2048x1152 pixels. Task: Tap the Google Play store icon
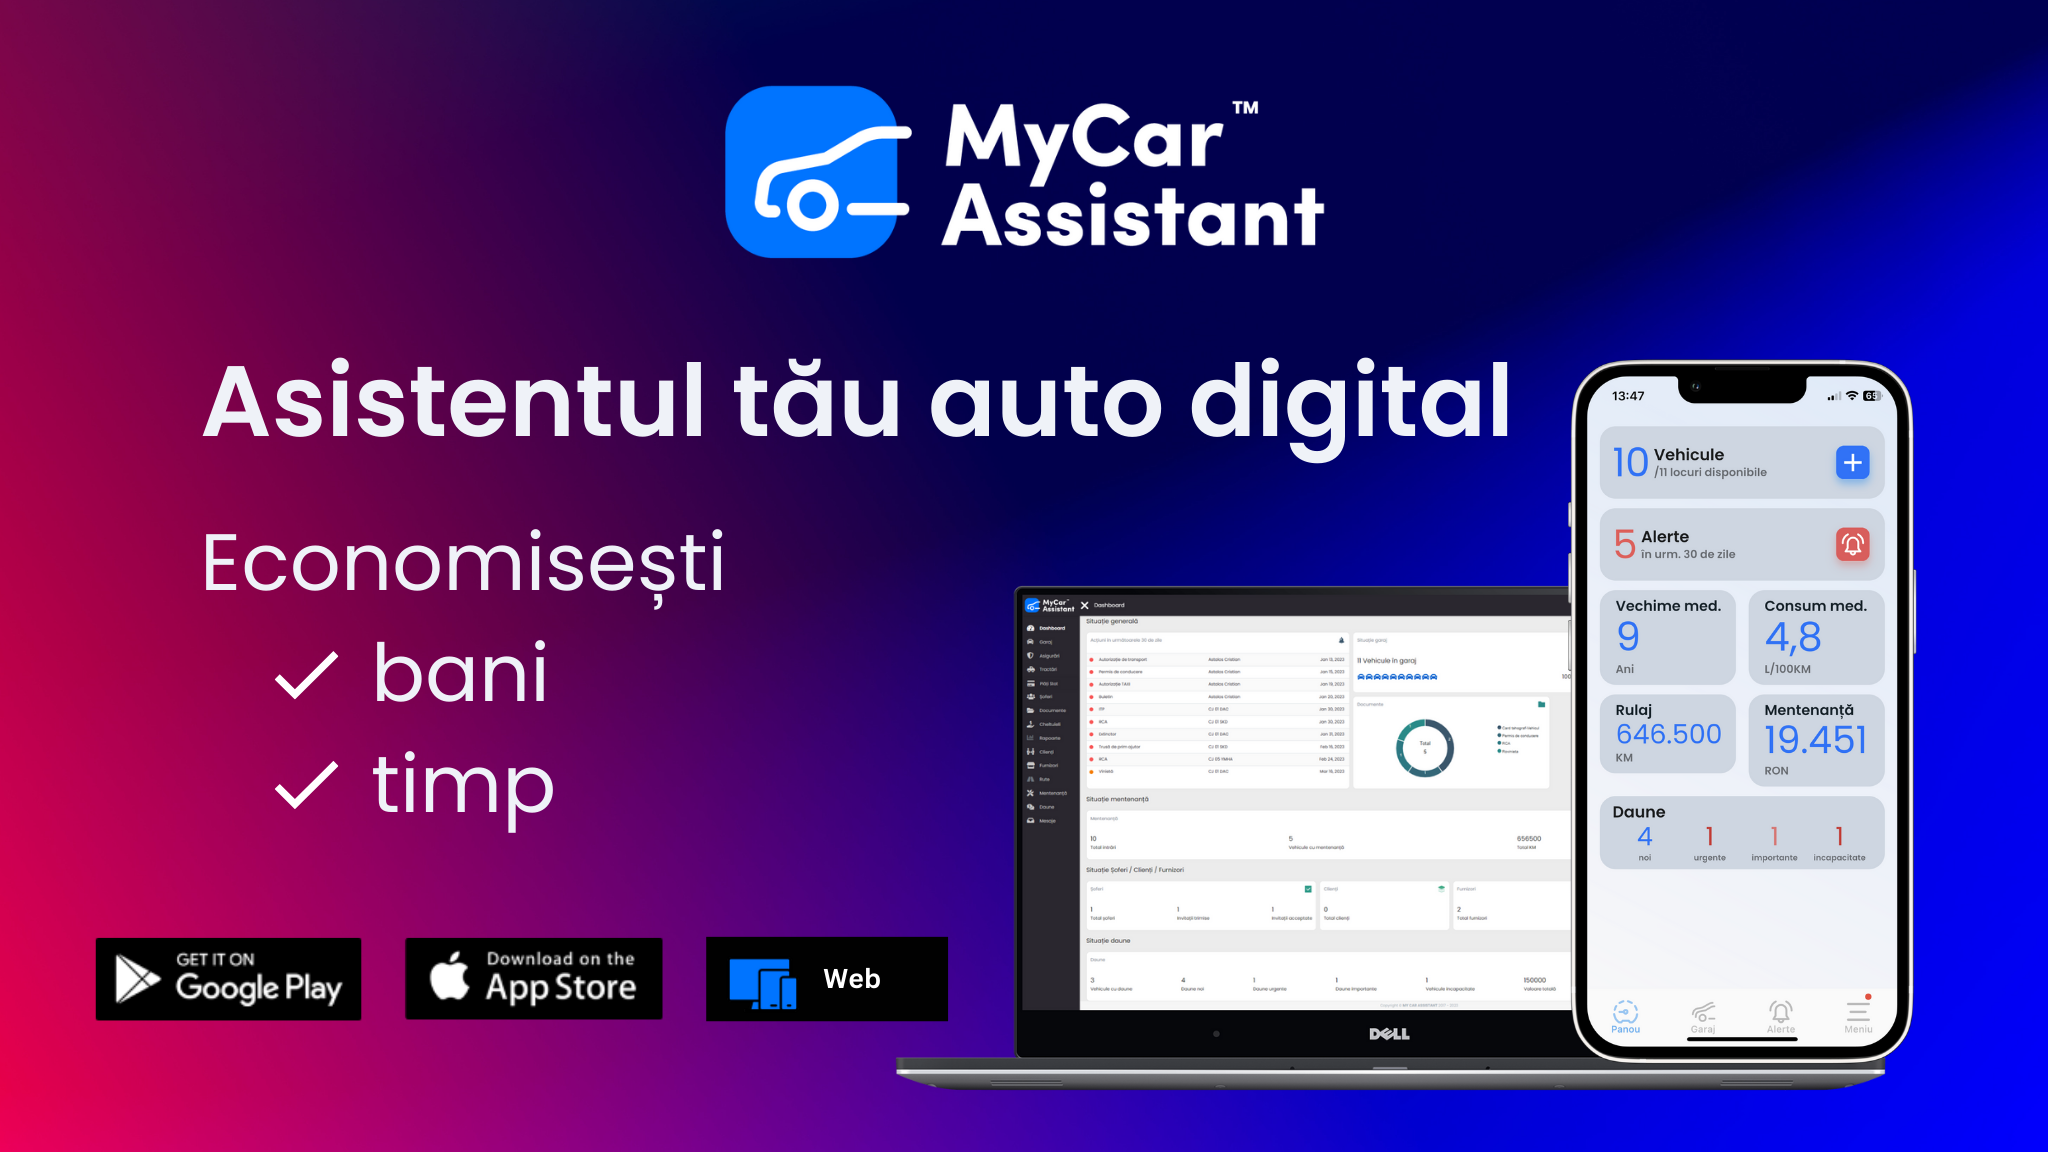(228, 978)
